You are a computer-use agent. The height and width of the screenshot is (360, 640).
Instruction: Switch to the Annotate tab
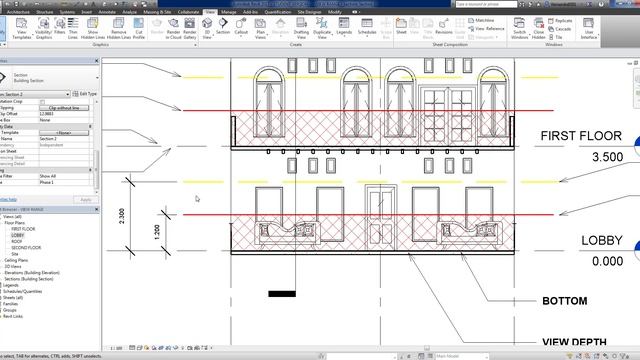click(x=107, y=12)
